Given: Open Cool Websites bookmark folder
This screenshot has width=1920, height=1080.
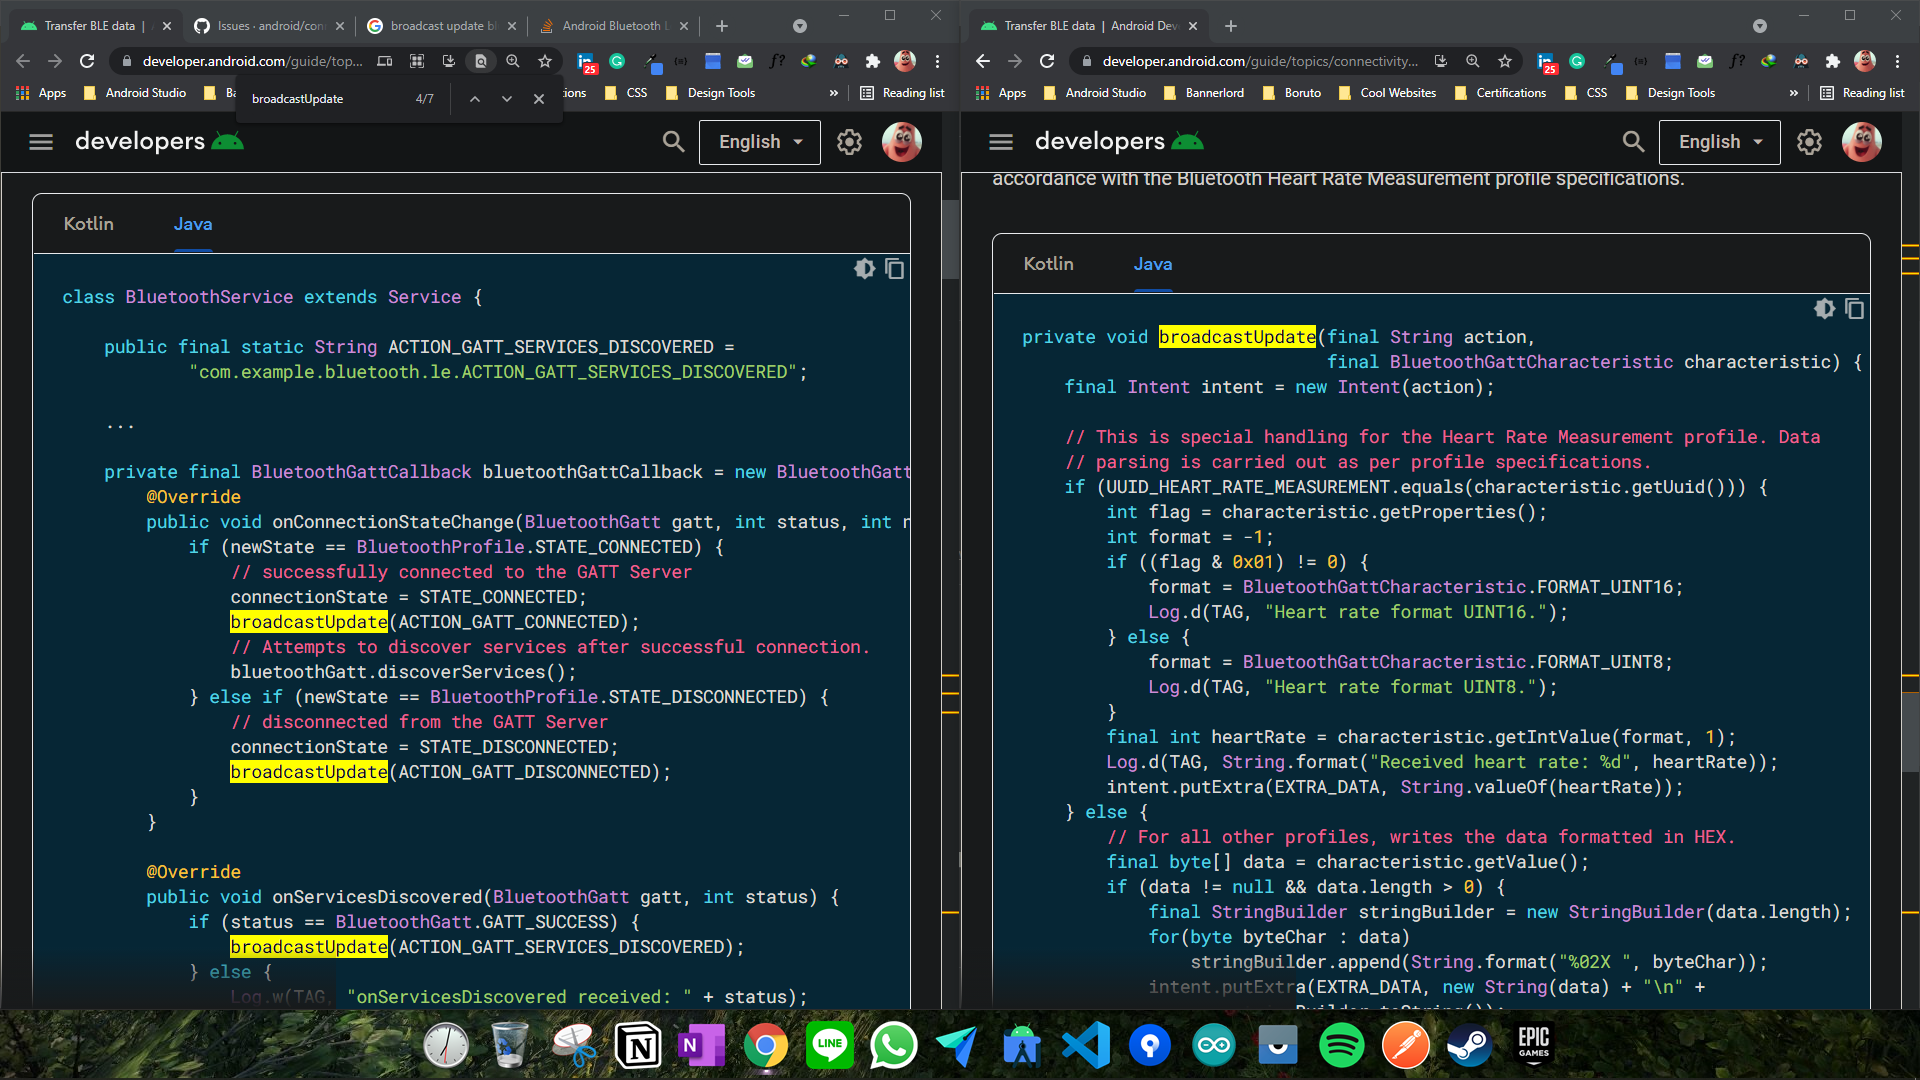Looking at the screenshot, I should (x=1387, y=93).
